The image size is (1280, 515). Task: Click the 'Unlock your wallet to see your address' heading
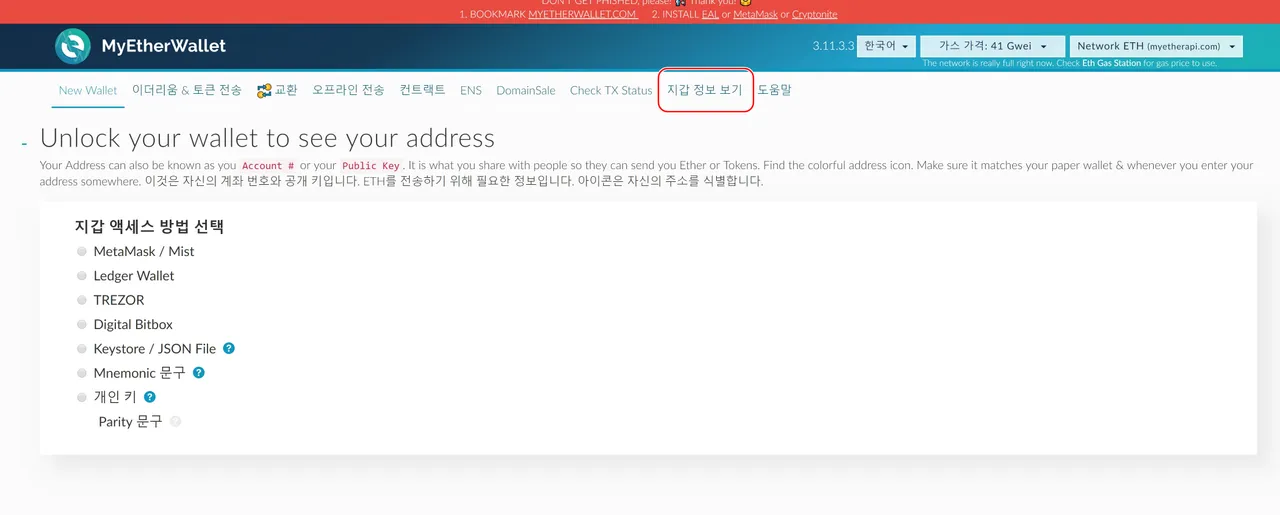click(267, 138)
